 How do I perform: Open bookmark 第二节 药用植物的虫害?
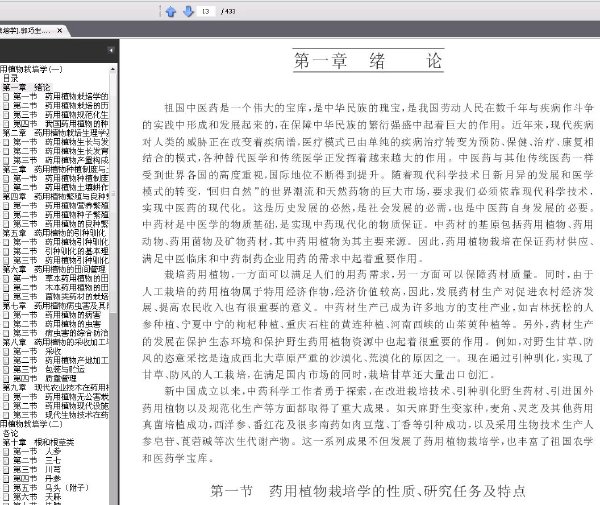[57, 324]
